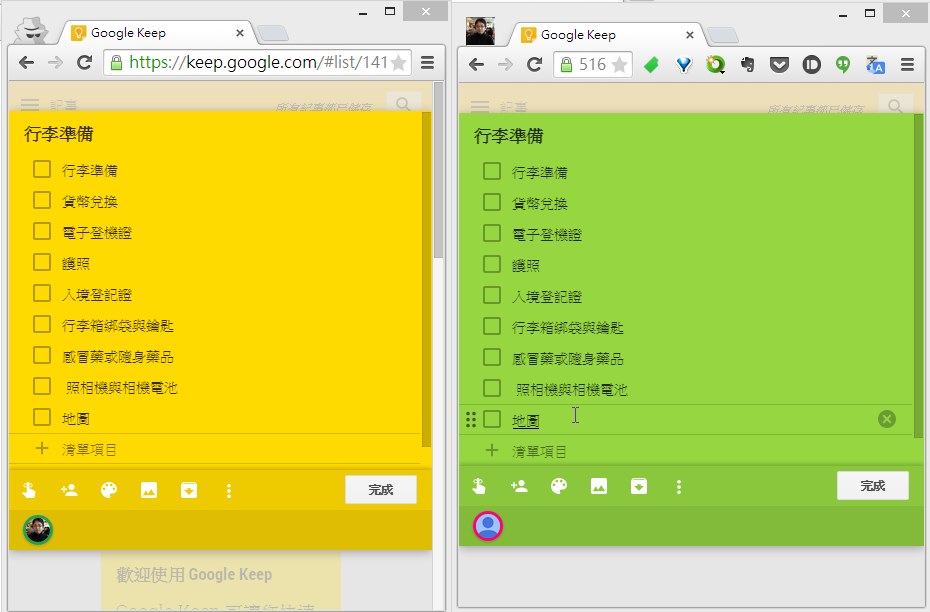The image size is (930, 612).
Task: Reload the page in right browser window
Action: click(x=534, y=64)
